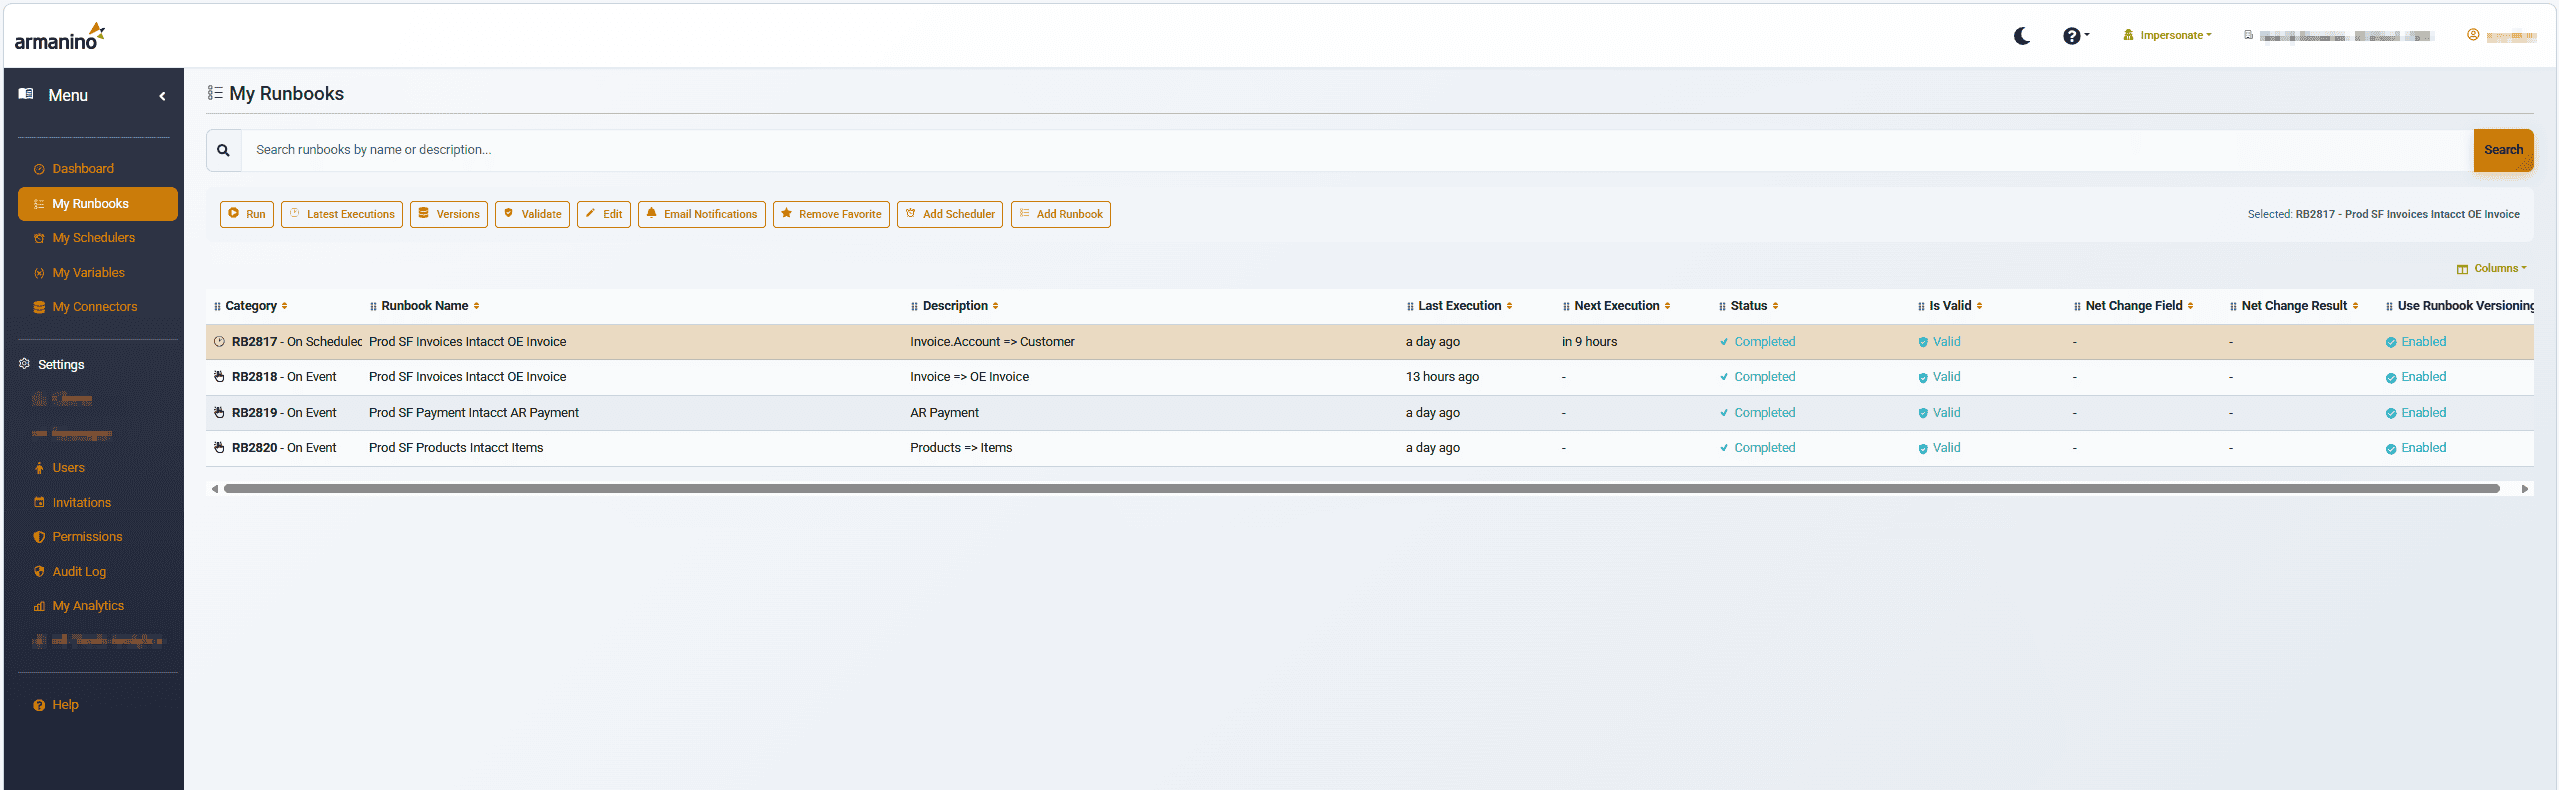
Task: Click '13 hours ago' last execution cell
Action: (1442, 377)
